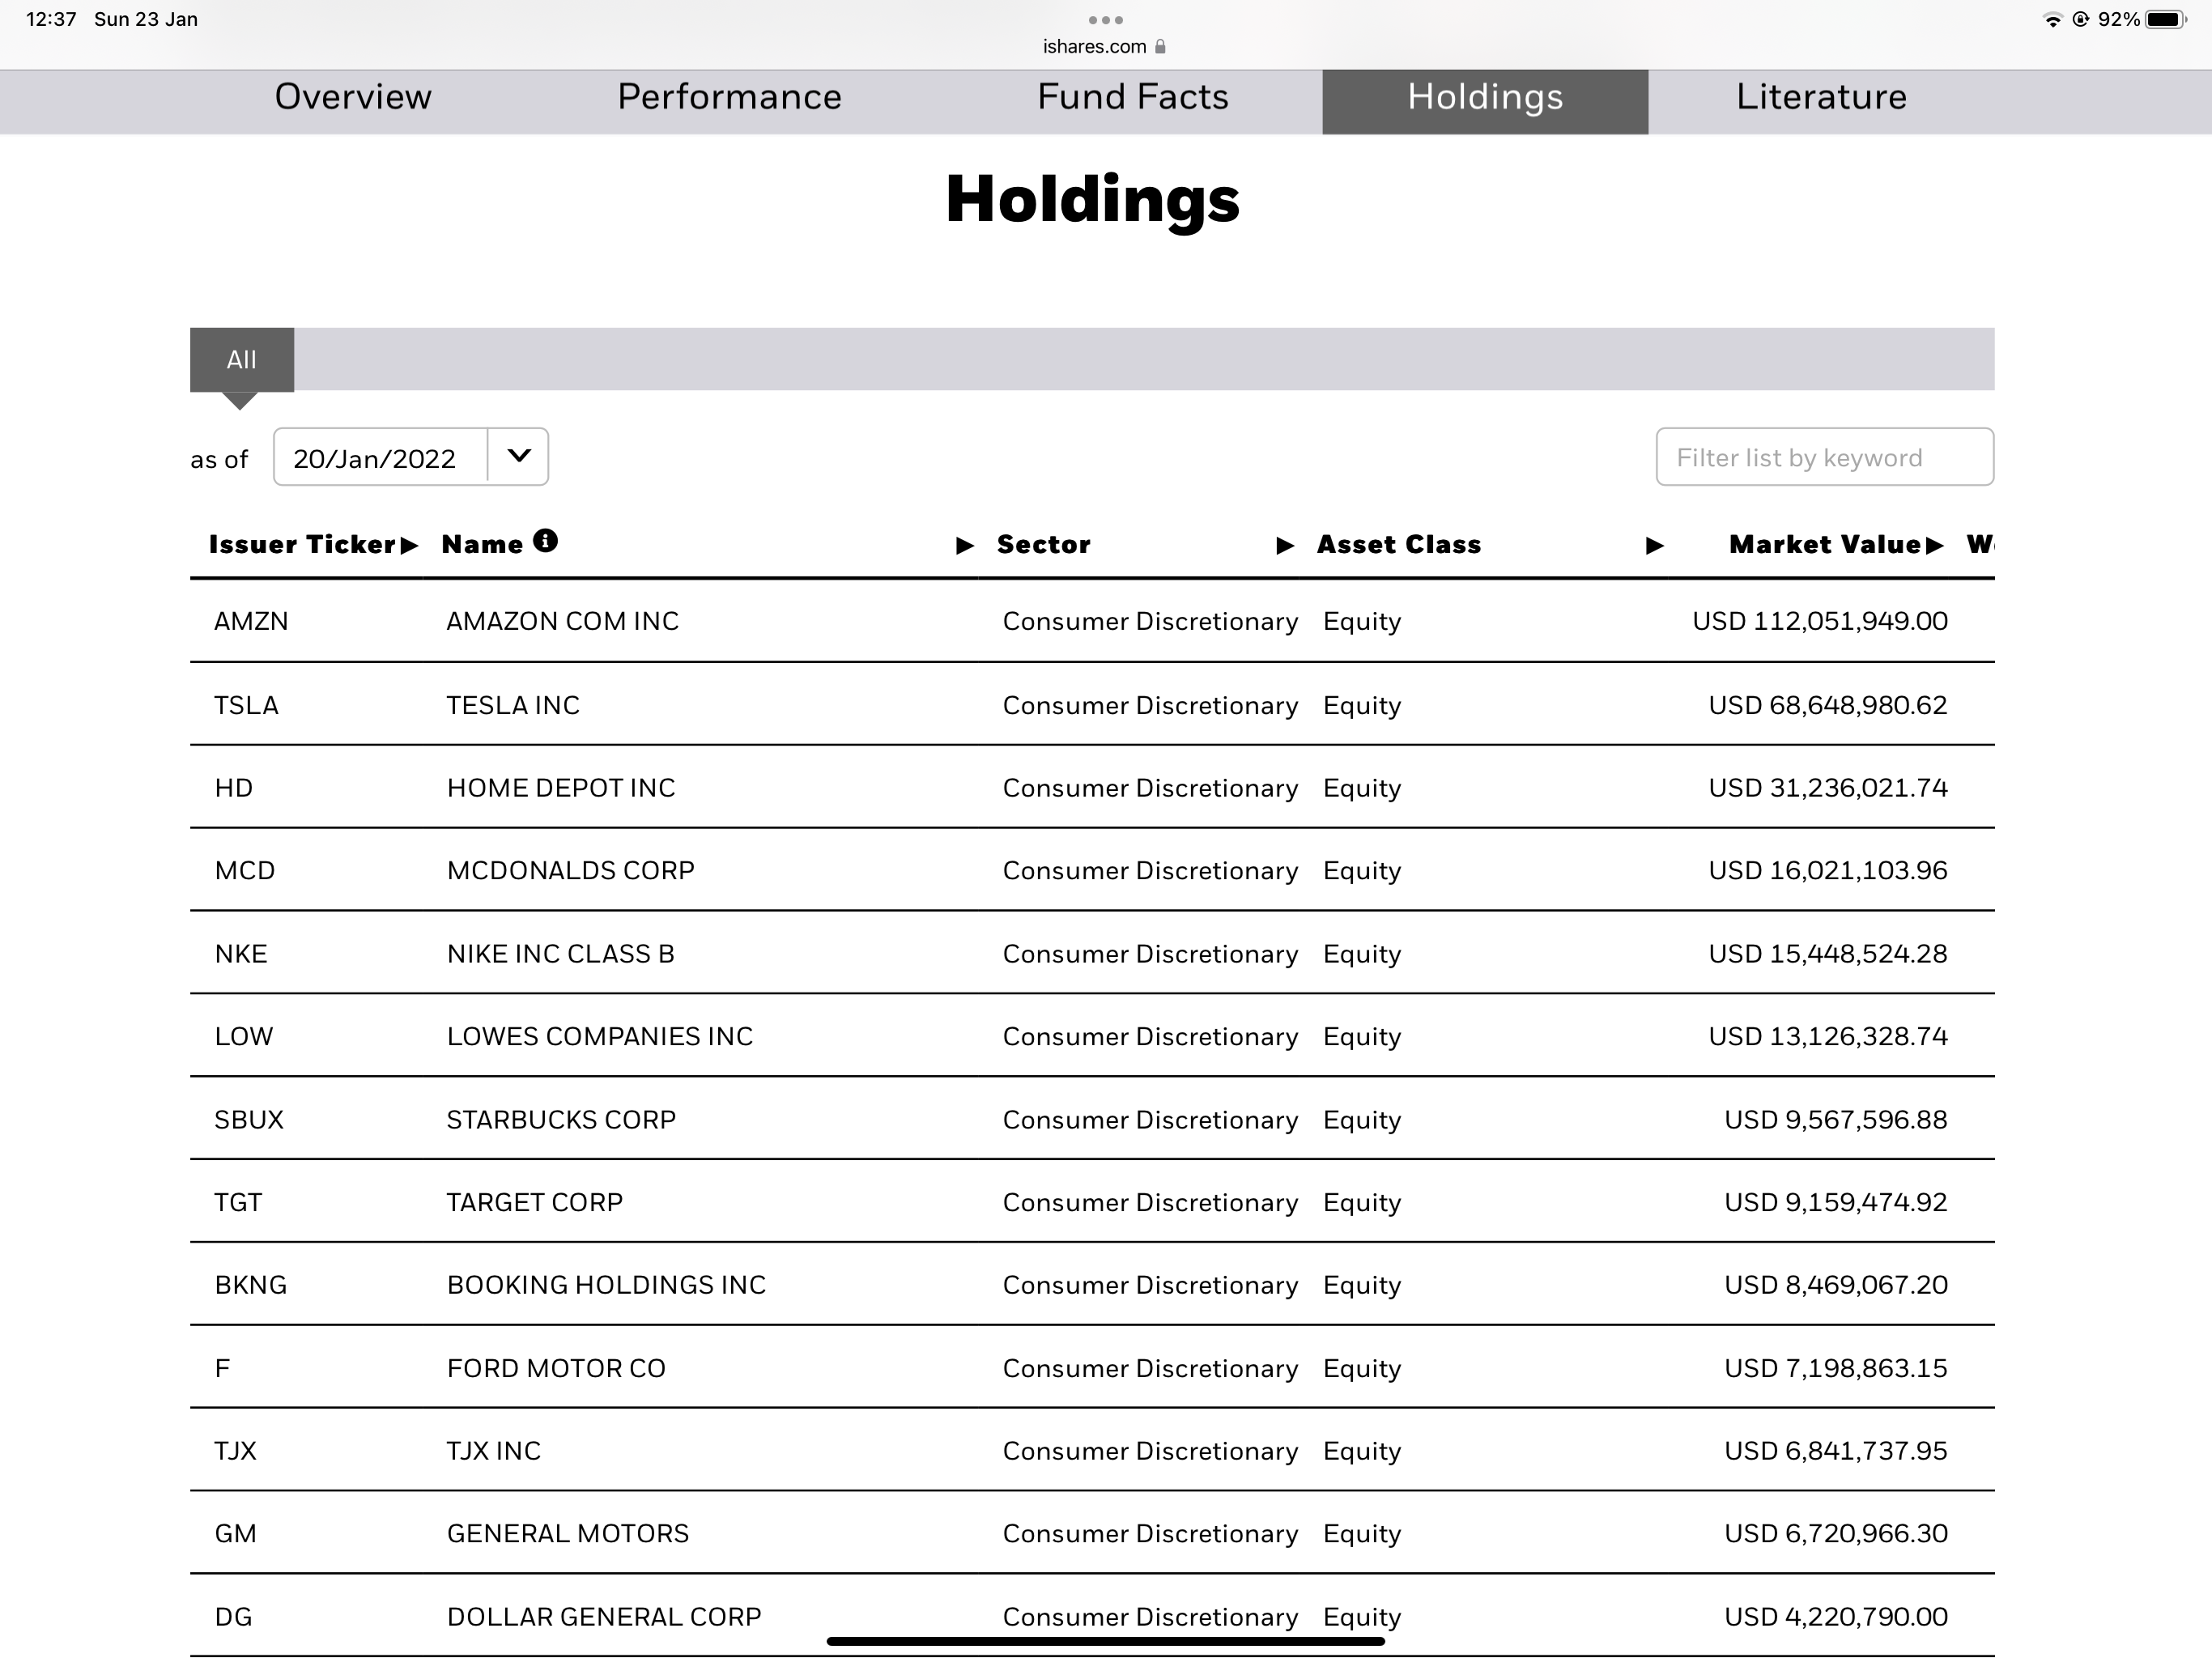Click sort arrow before the Sector header
Image resolution: width=2212 pixels, height=1658 pixels.
tap(964, 545)
